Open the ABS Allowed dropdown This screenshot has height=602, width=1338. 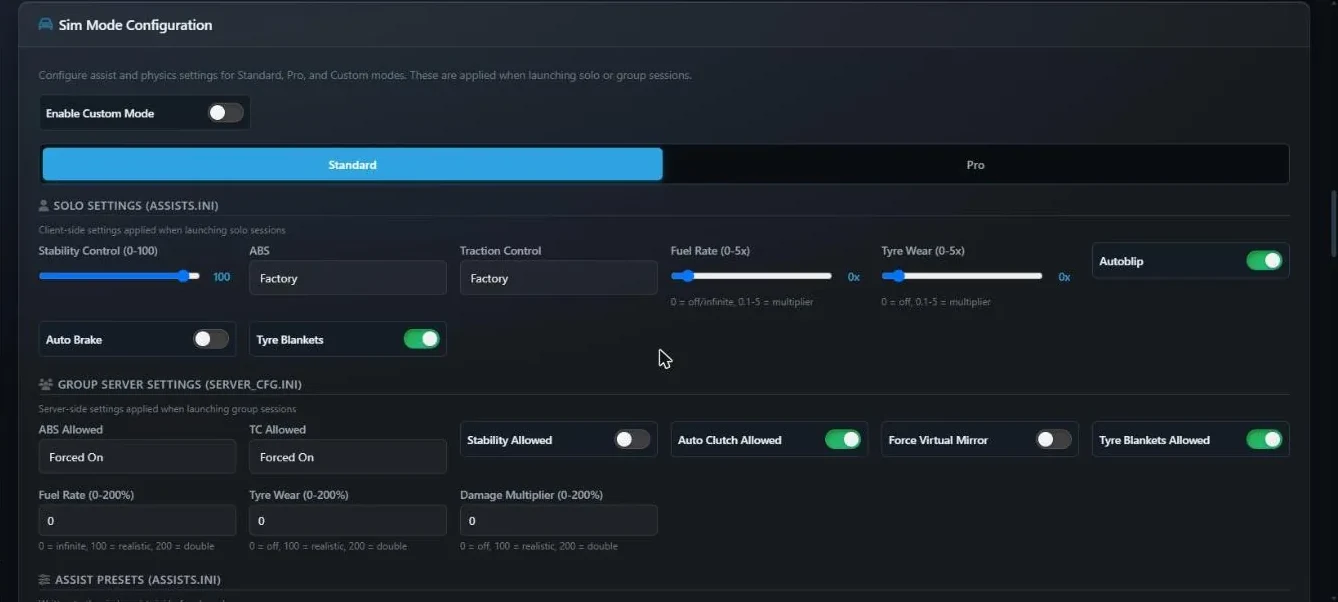tap(137, 457)
